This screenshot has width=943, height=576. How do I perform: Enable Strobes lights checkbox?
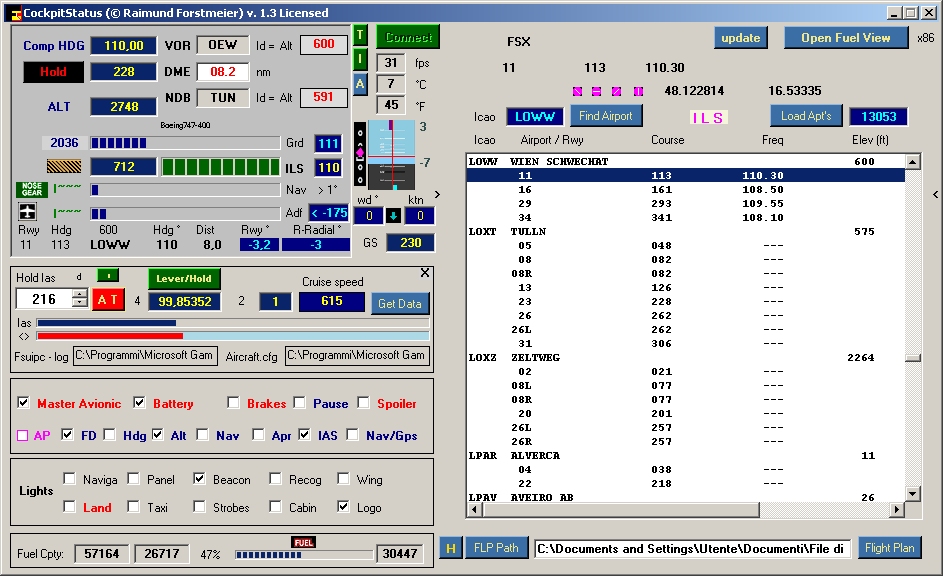click(199, 506)
